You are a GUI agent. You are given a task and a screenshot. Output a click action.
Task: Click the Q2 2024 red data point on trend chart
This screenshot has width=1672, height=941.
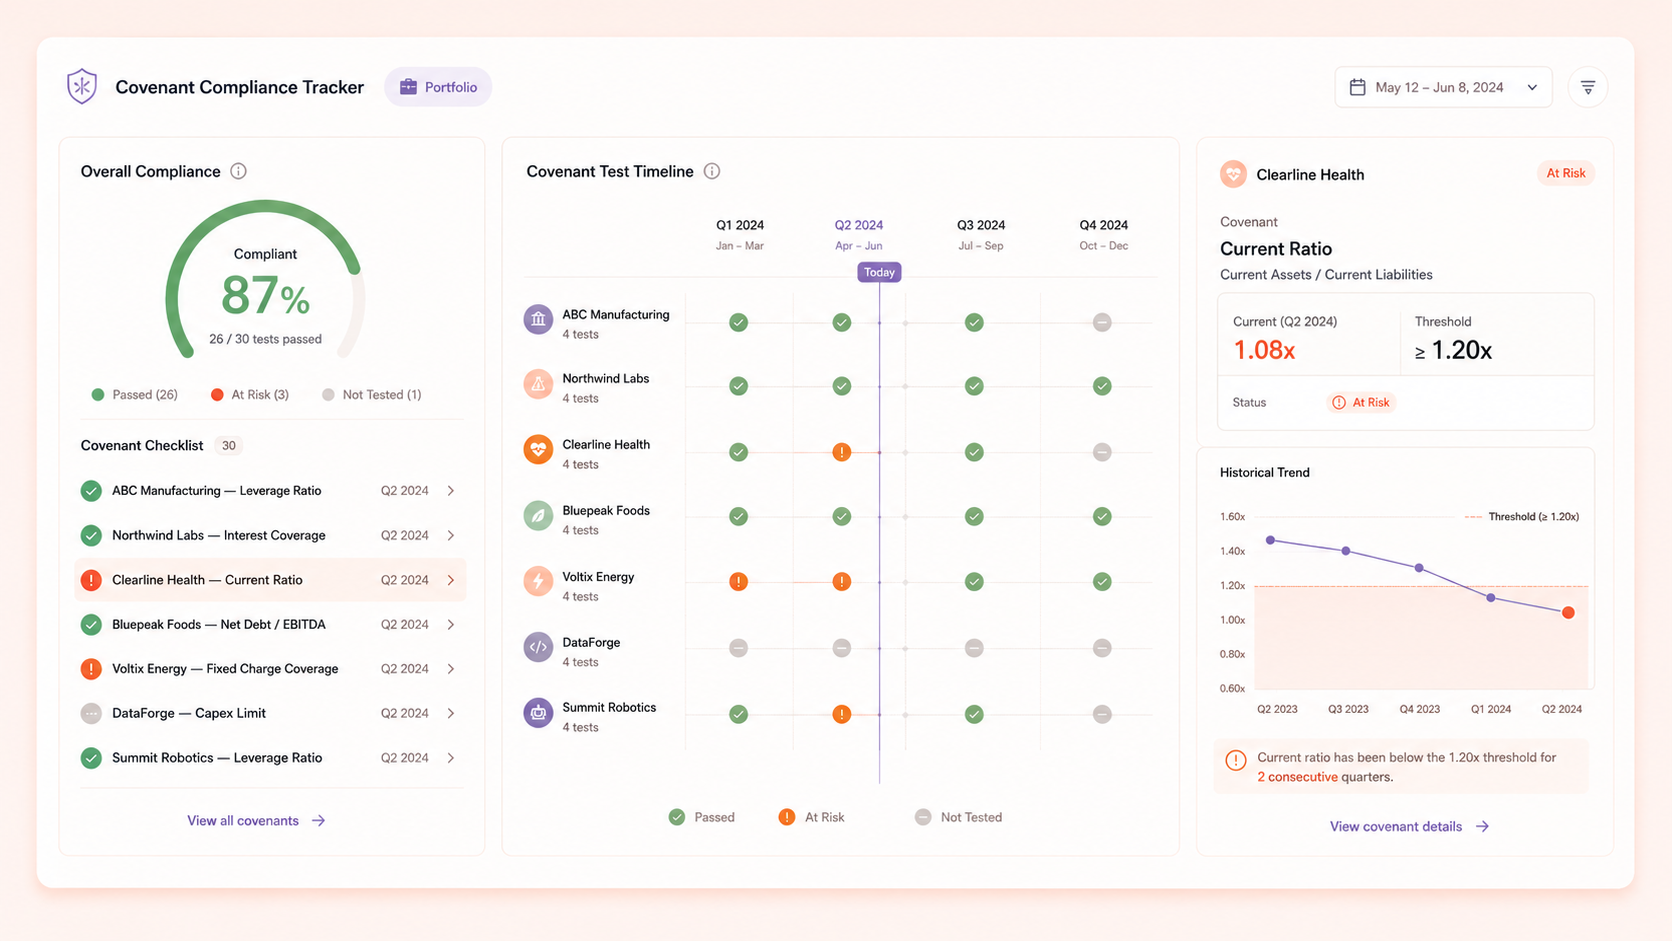tap(1568, 613)
